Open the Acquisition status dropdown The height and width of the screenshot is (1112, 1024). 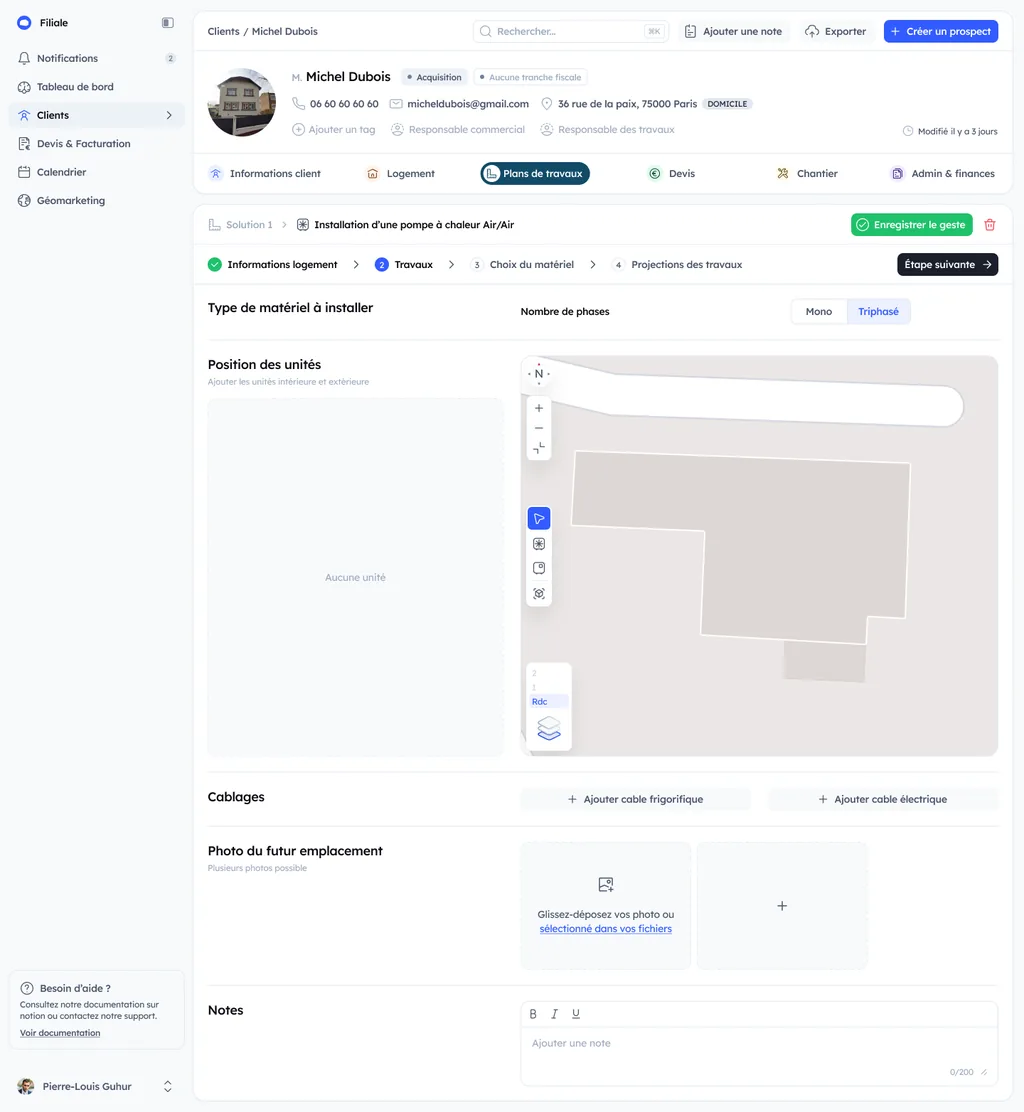click(434, 77)
